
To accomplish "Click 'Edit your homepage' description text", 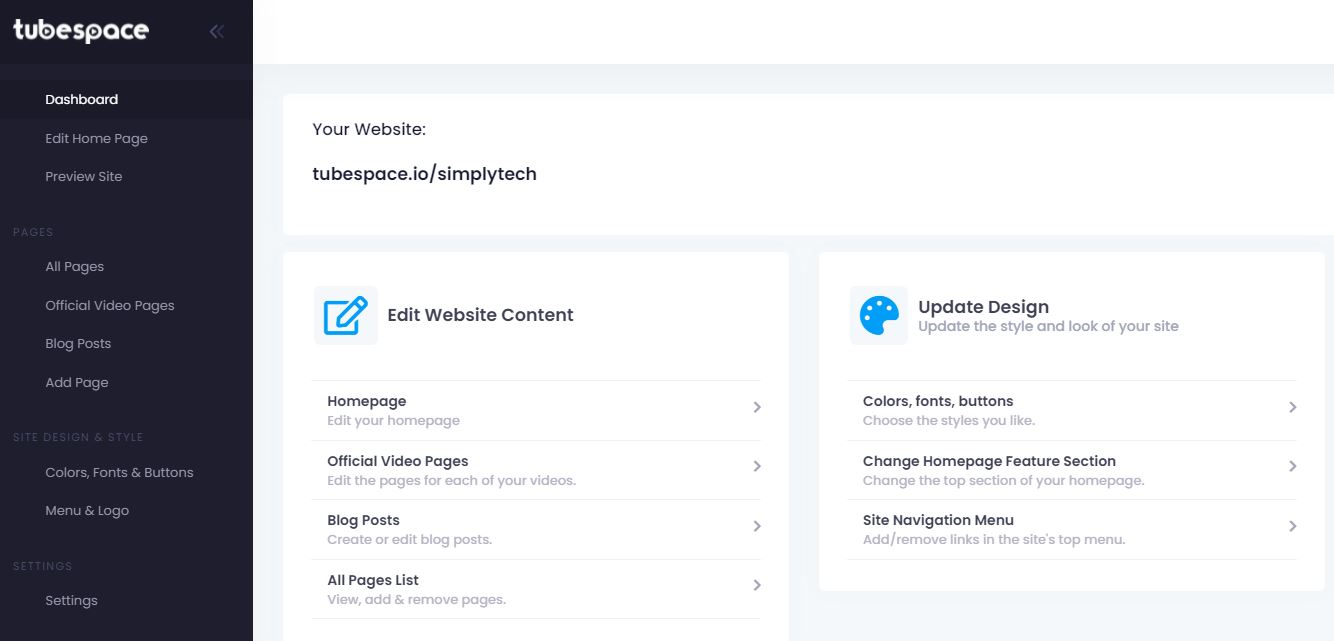I will (393, 421).
